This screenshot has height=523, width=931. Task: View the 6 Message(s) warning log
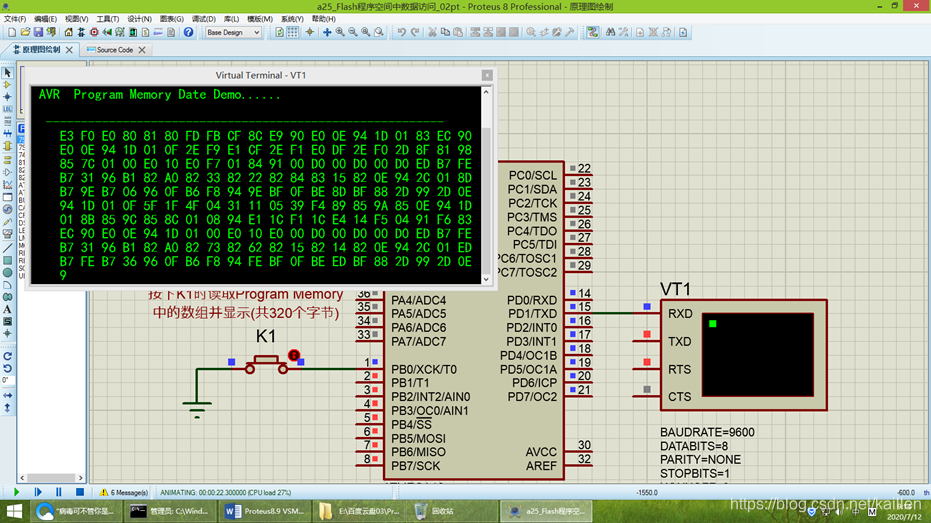[124, 492]
